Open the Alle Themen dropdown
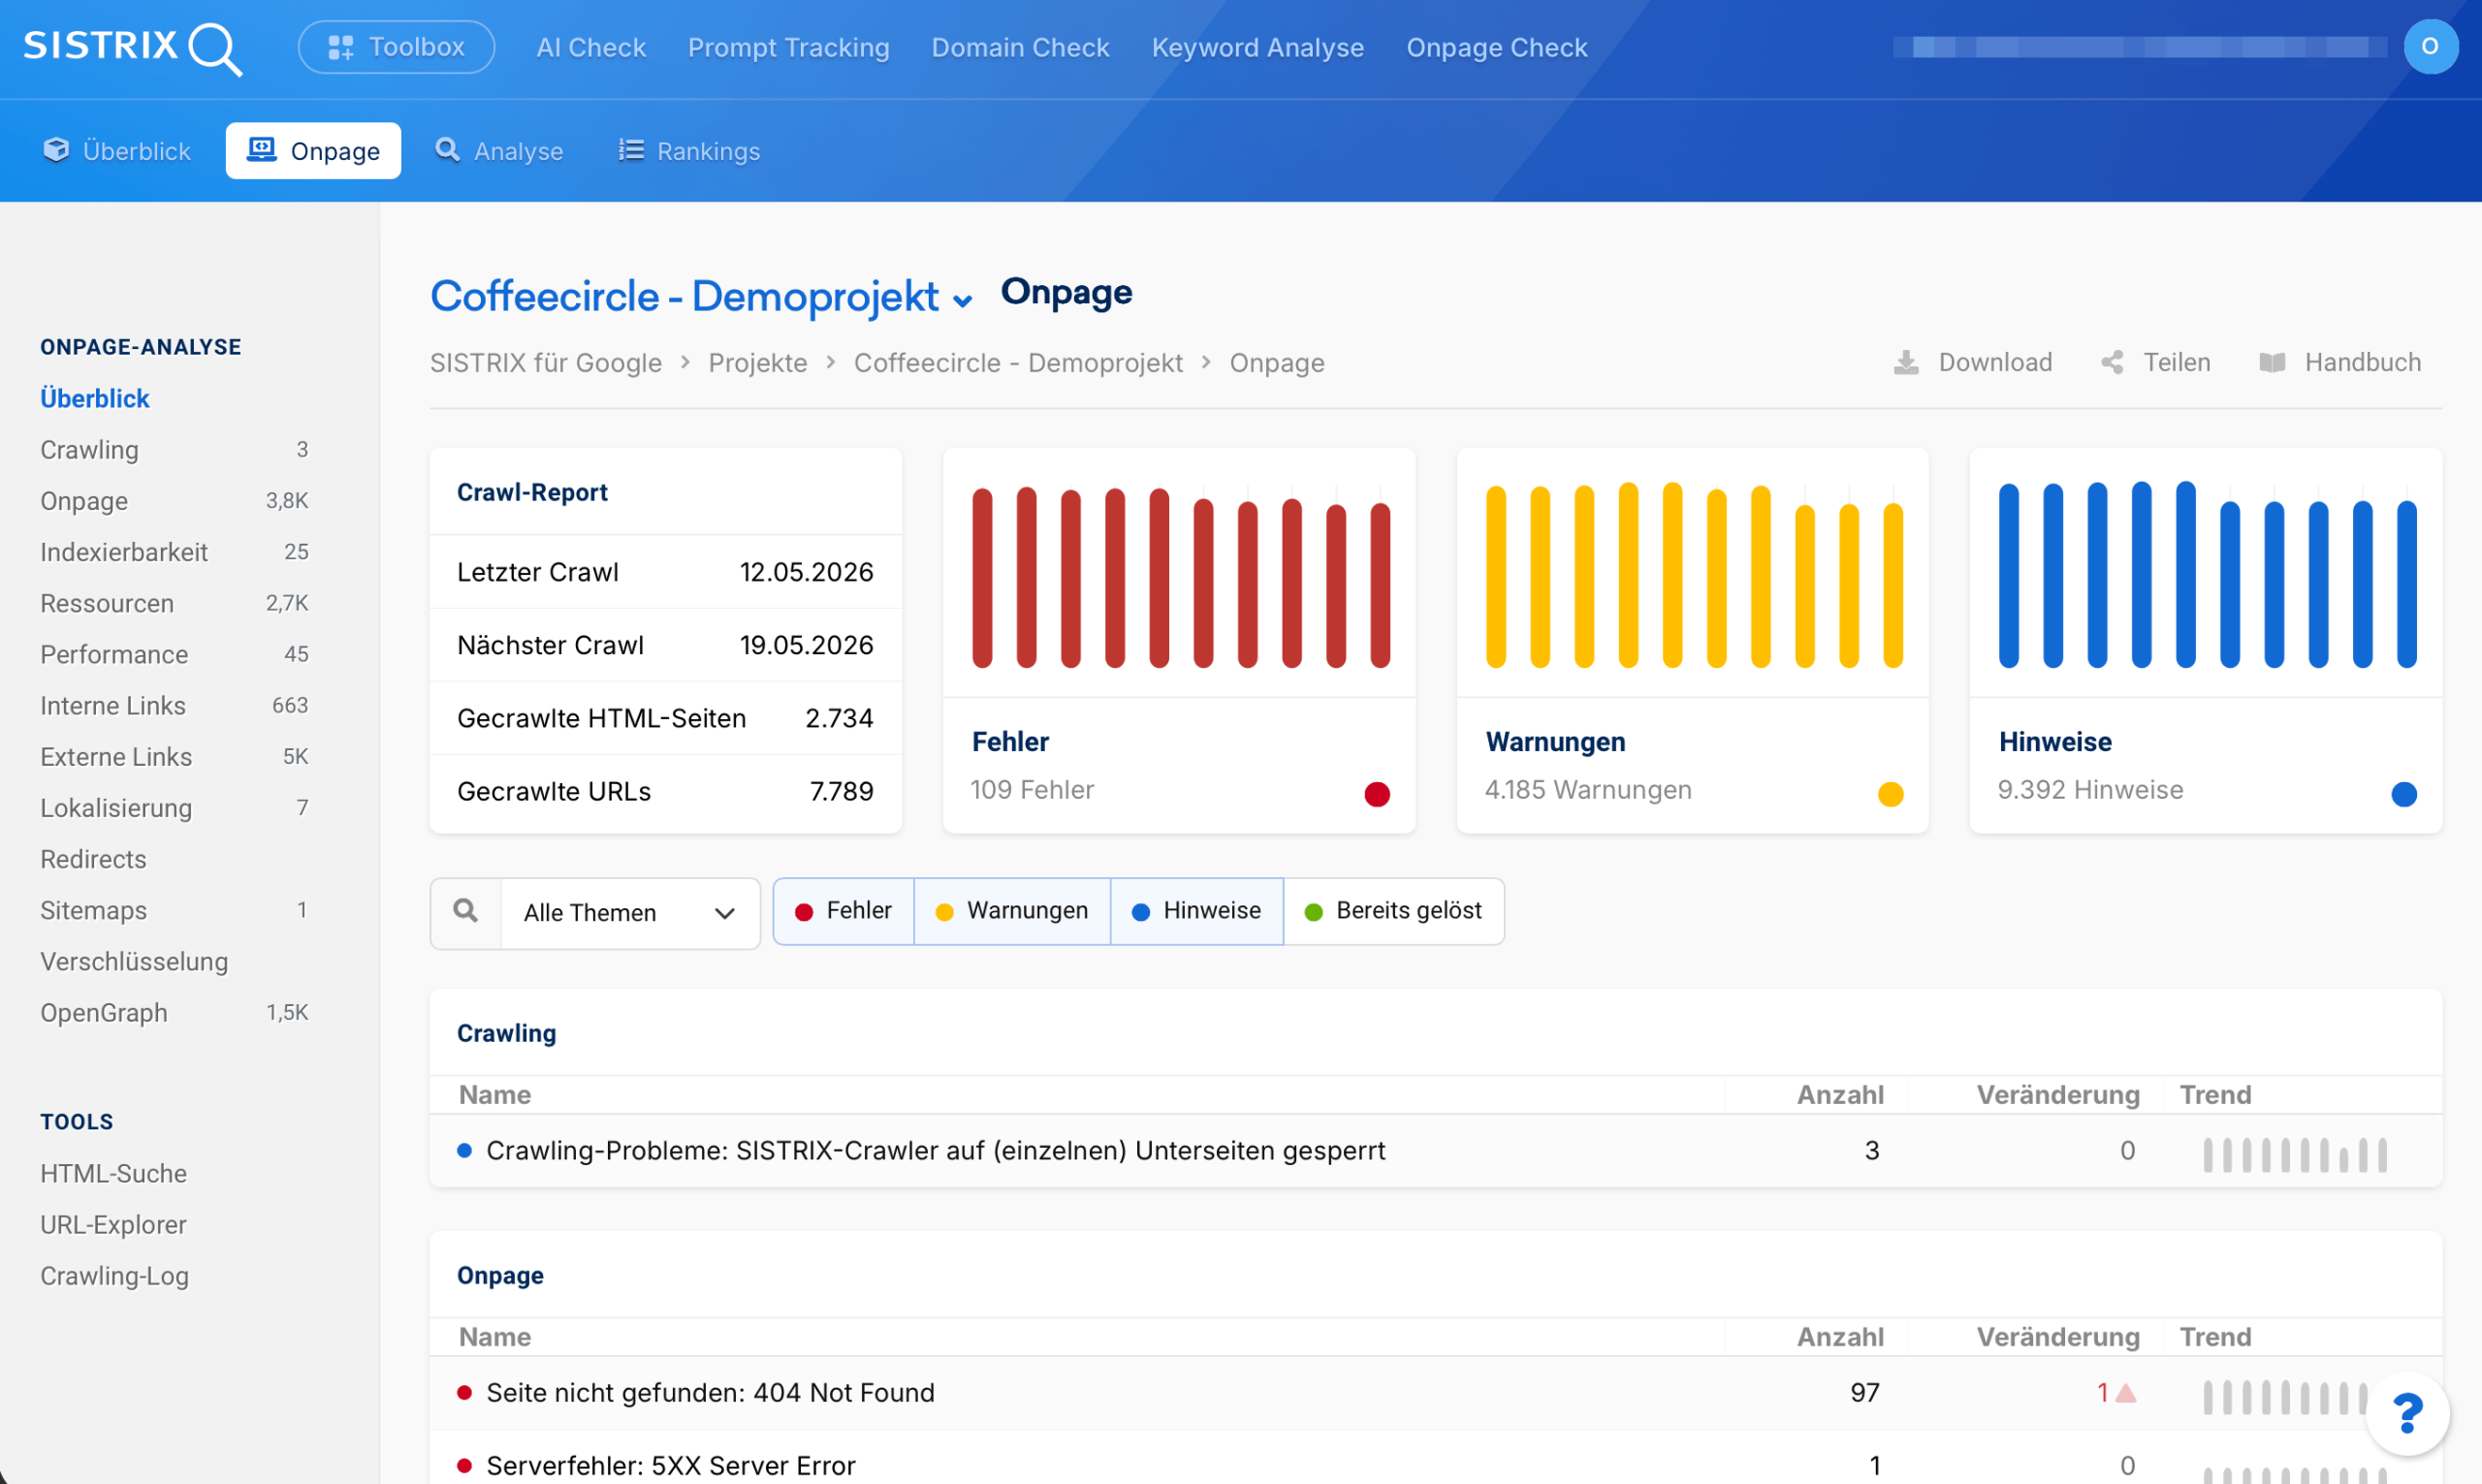Viewport: 2482px width, 1484px height. (x=630, y=913)
